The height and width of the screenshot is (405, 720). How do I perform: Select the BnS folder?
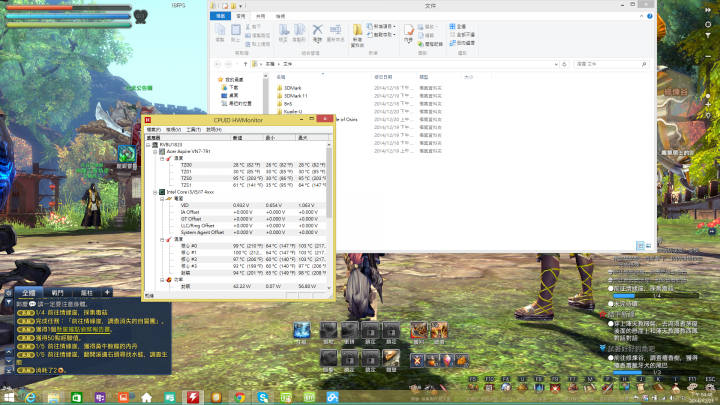coord(285,104)
